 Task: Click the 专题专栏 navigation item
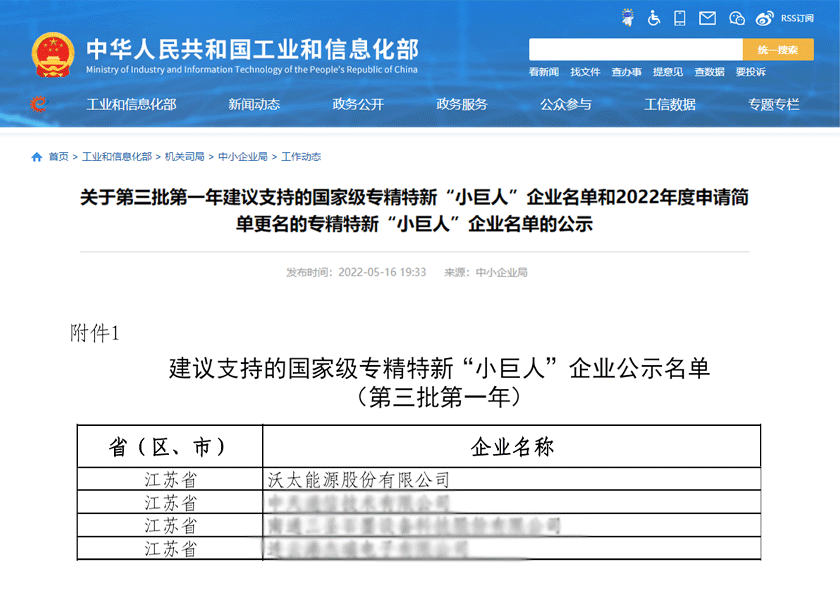pos(774,104)
